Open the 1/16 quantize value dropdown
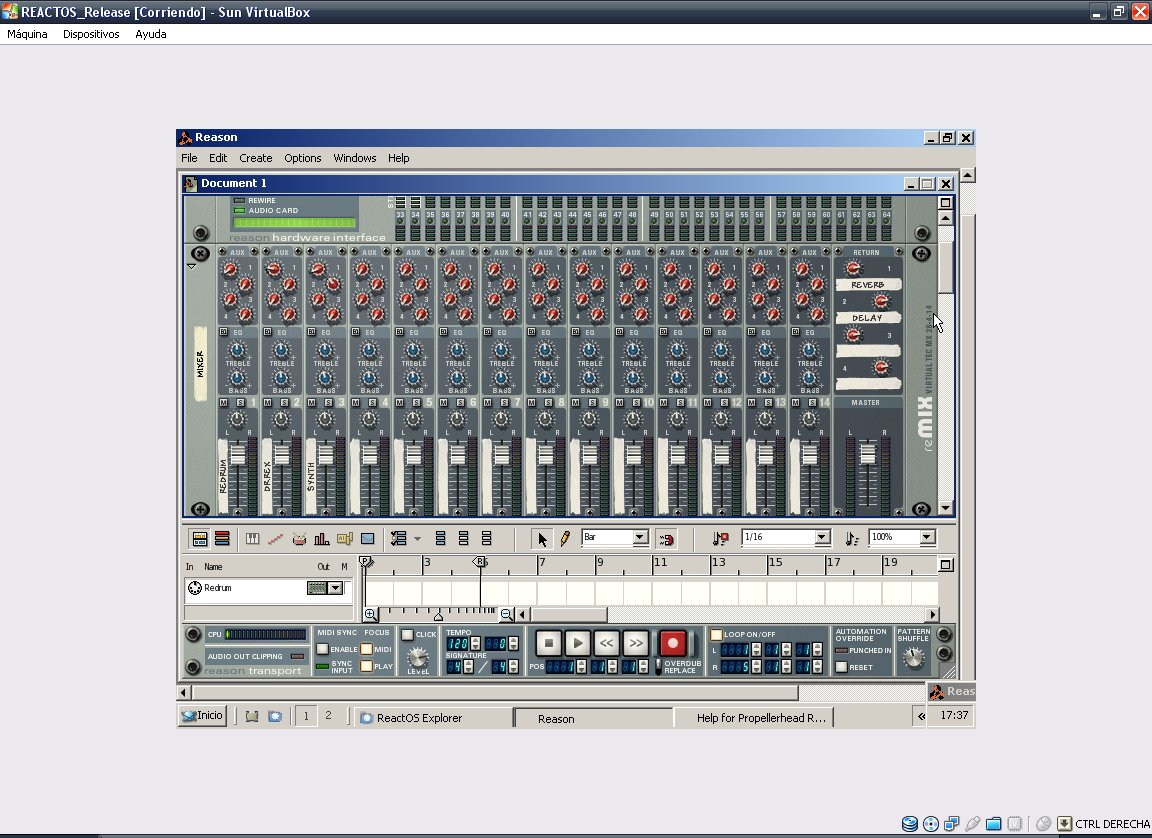This screenshot has width=1152, height=838. [822, 538]
